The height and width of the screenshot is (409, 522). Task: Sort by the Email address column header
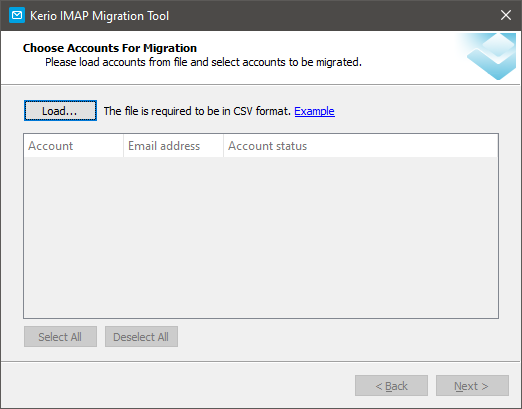173,146
